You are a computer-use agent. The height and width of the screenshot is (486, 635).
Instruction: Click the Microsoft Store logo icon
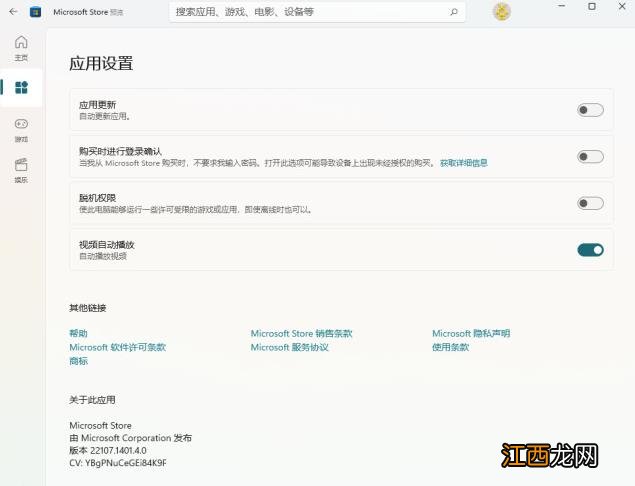tap(36, 12)
